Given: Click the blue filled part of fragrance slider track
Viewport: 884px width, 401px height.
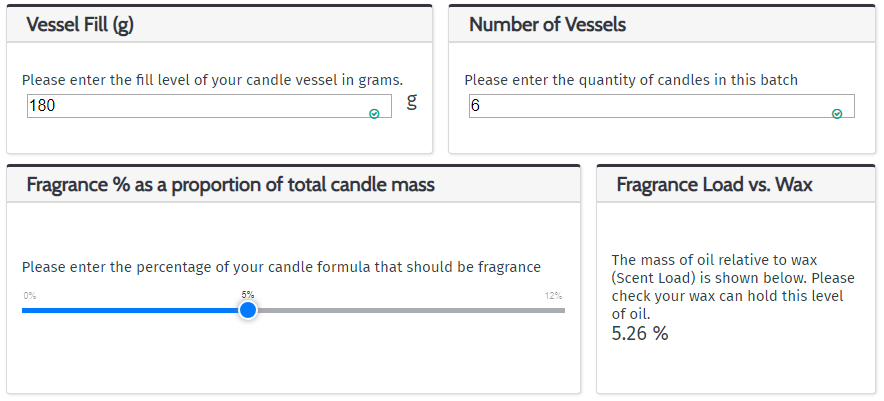Looking at the screenshot, I should tap(130, 310).
